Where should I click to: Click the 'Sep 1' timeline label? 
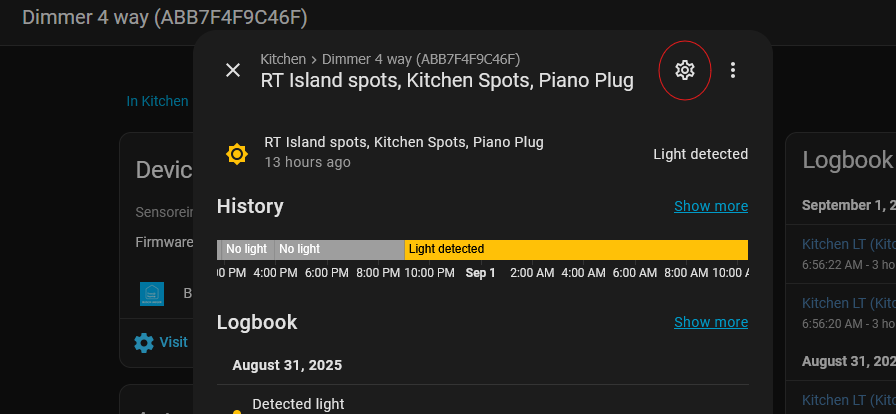coord(480,272)
